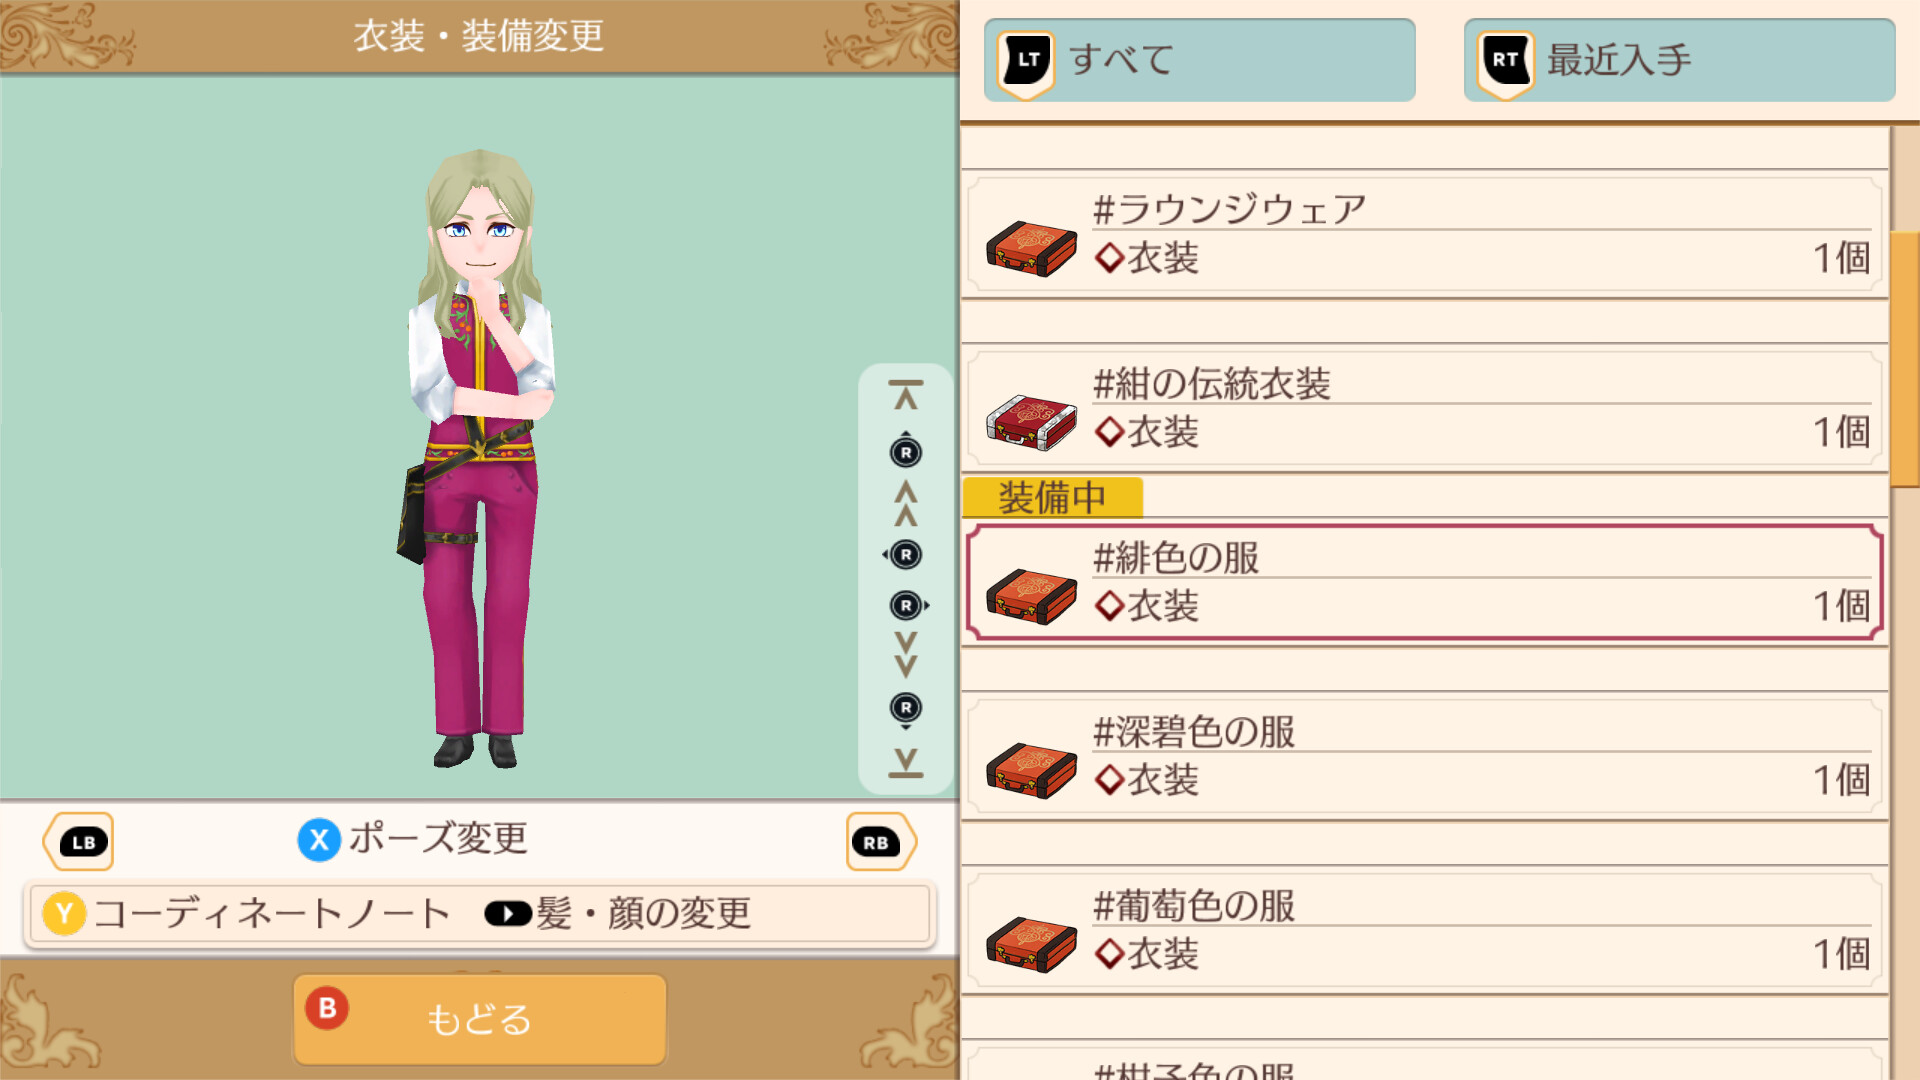Click the double up-chevron camera icon
Screen dimensions: 1920x1080
tap(906, 503)
